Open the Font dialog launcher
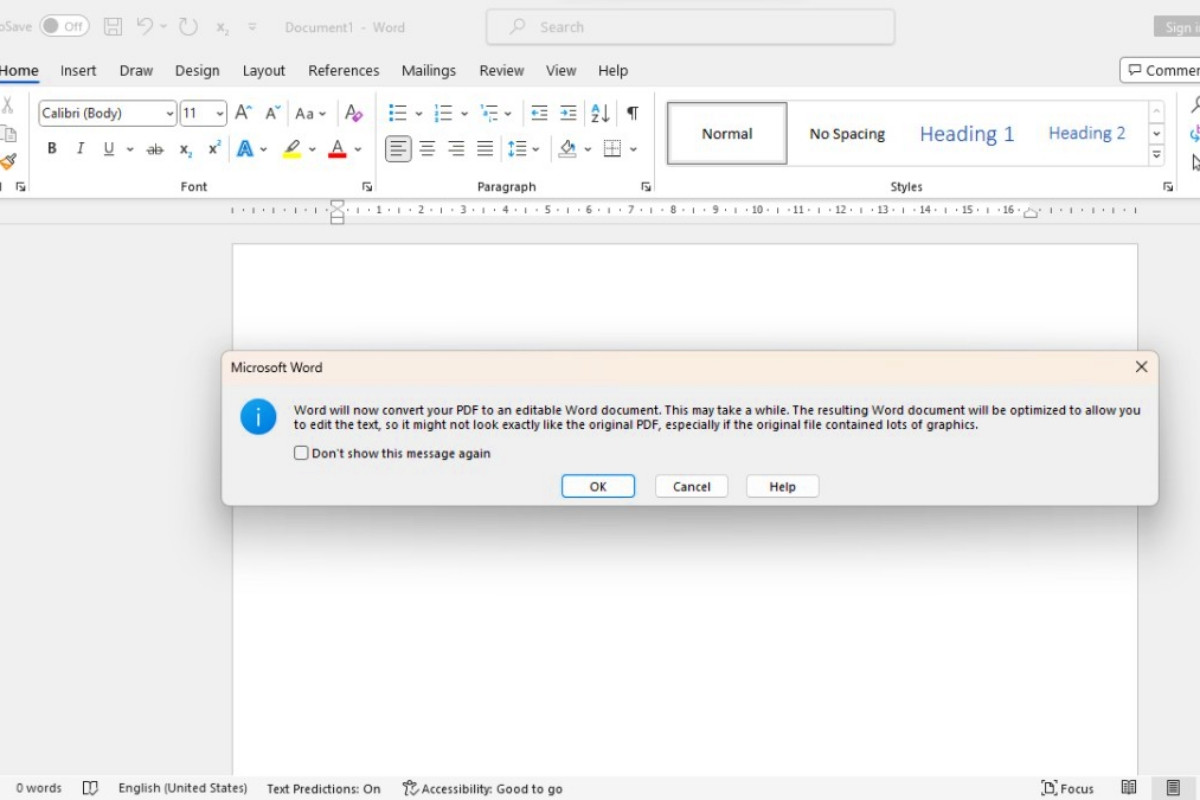This screenshot has height=800, width=1200. click(367, 187)
